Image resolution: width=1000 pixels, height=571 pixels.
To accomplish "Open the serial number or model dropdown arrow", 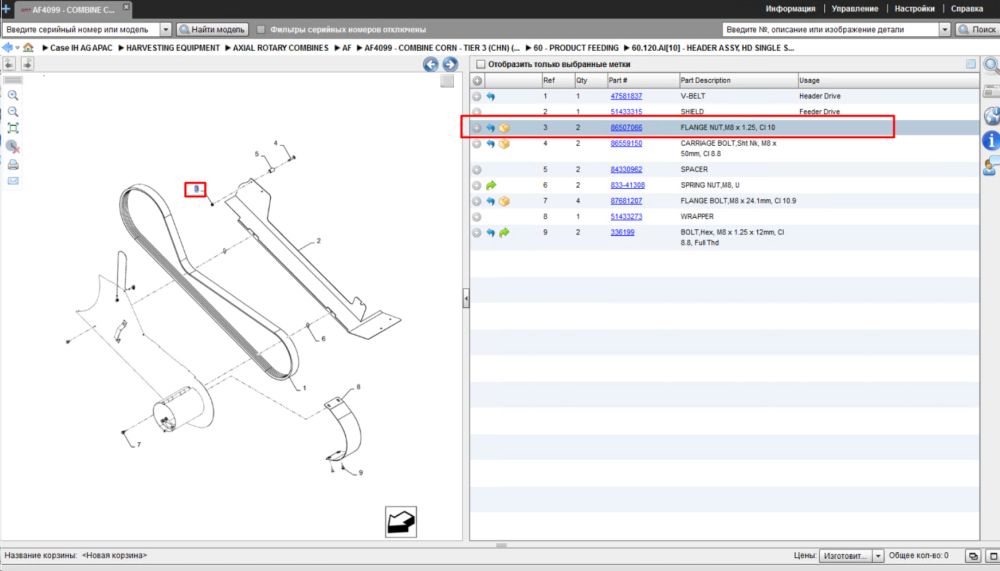I will click(x=166, y=29).
